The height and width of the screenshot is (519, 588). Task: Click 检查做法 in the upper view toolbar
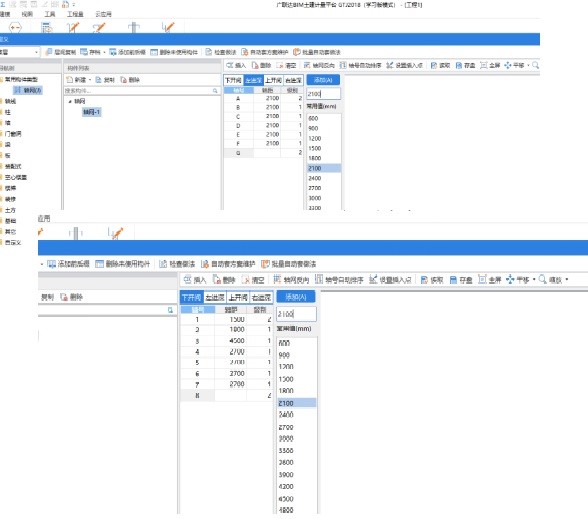pyautogui.click(x=221, y=52)
